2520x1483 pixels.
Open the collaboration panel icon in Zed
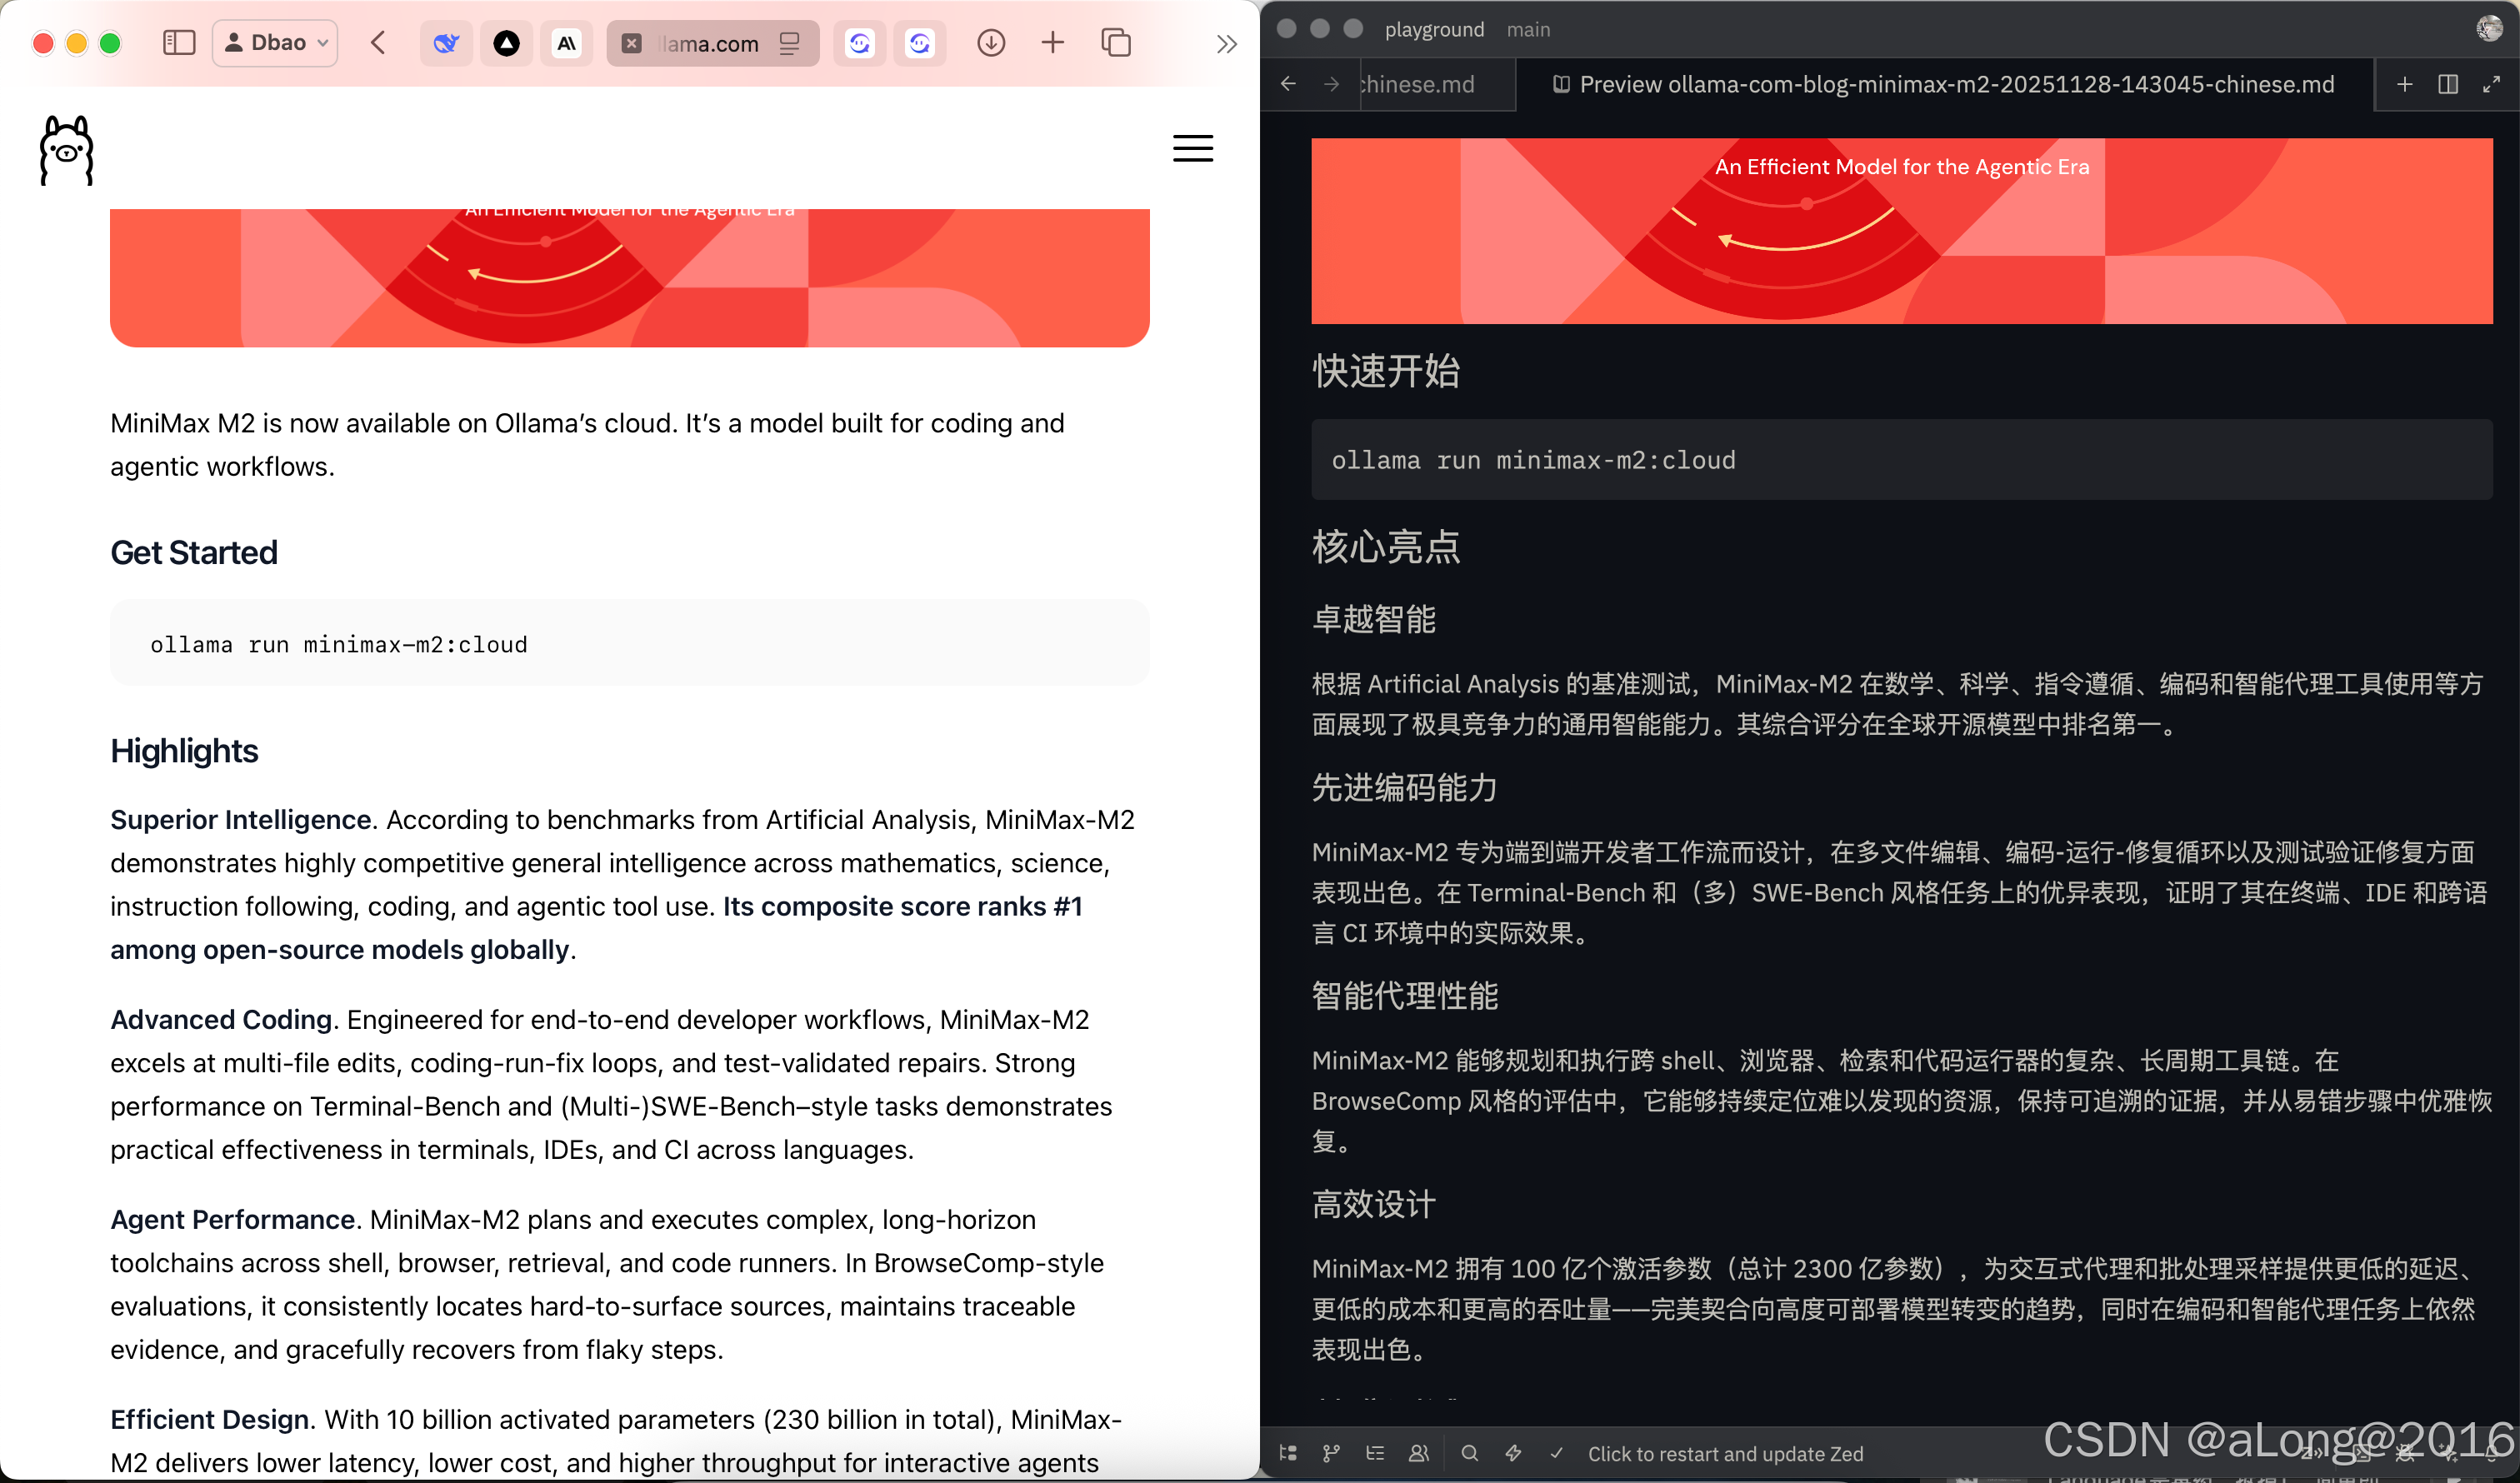(1419, 1453)
